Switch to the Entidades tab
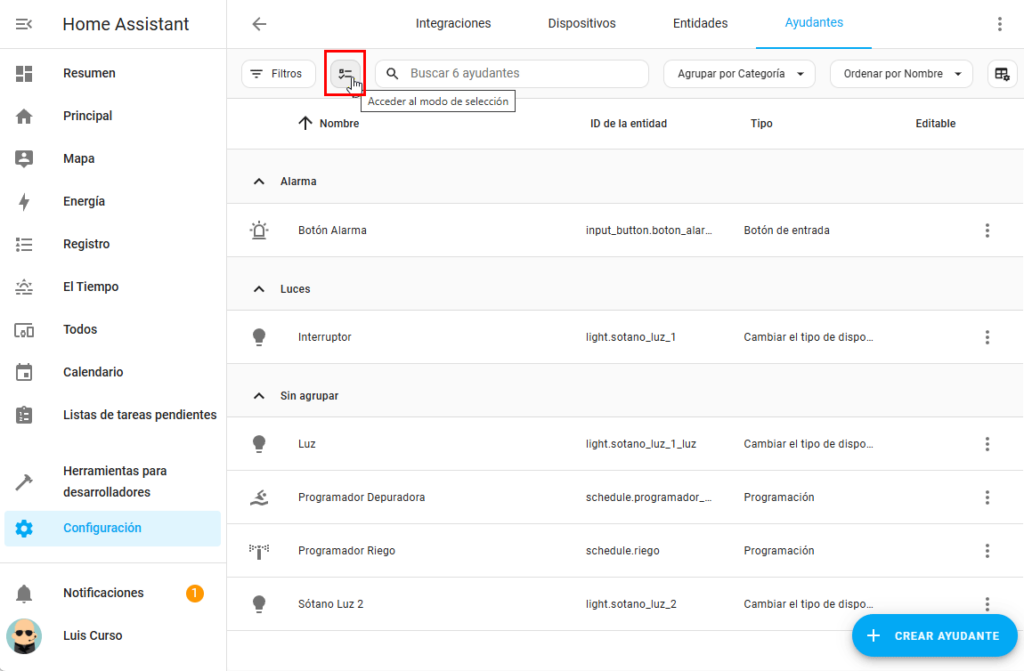Image resolution: width=1024 pixels, height=671 pixels. pyautogui.click(x=700, y=23)
